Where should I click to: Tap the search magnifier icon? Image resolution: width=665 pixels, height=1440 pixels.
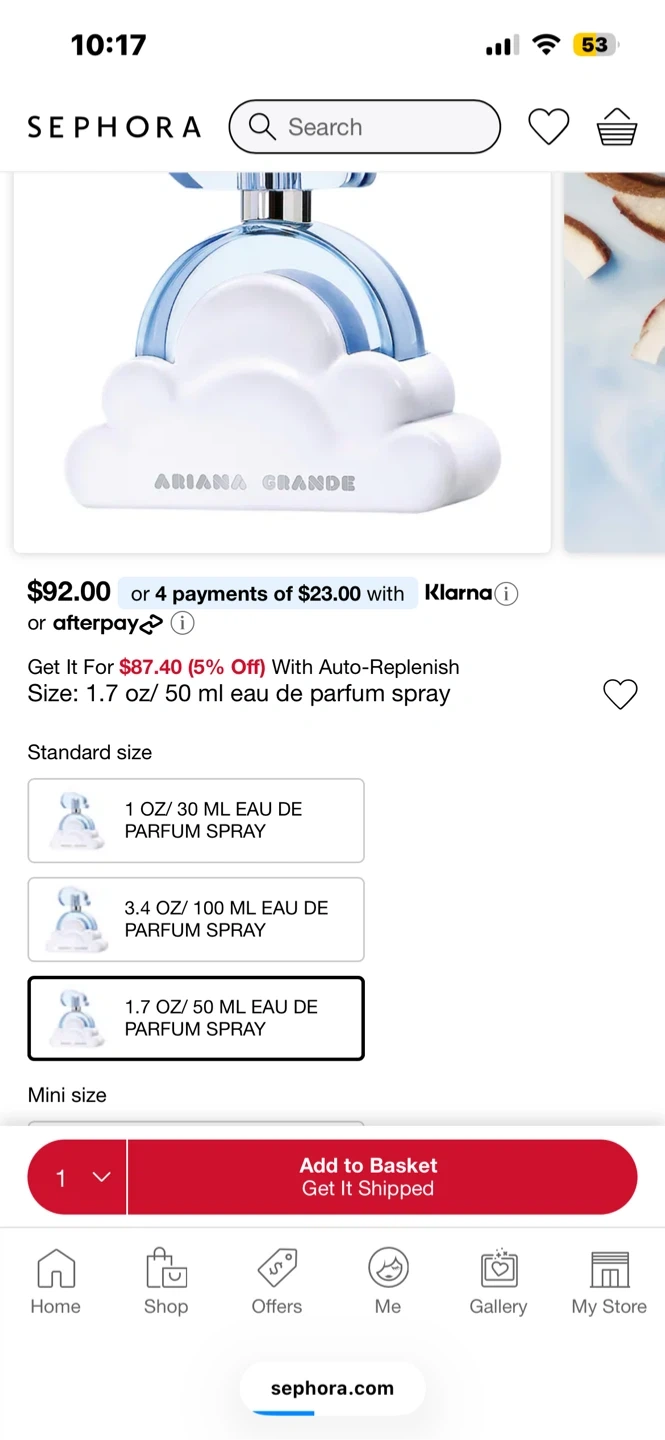[x=262, y=127]
